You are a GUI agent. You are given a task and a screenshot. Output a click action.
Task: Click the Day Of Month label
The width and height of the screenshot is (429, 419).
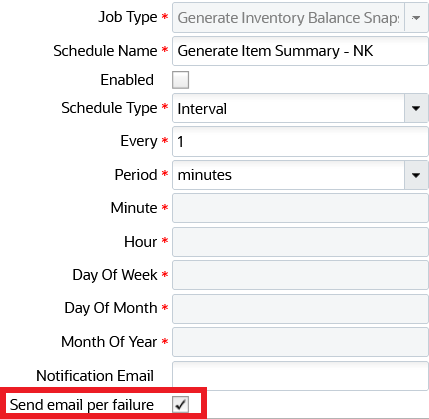point(111,308)
